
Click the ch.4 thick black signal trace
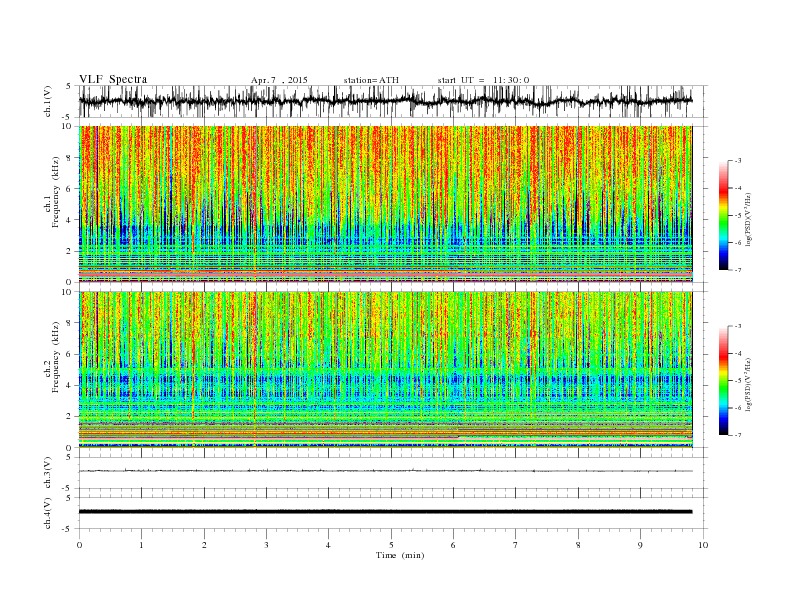pos(386,512)
